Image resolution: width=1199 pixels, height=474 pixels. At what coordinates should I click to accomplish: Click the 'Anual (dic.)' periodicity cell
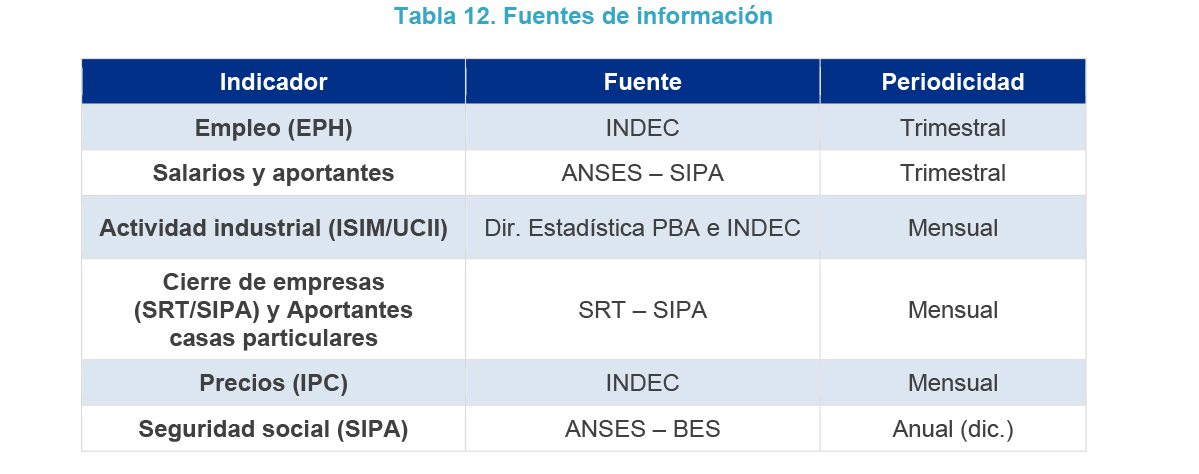coord(952,429)
